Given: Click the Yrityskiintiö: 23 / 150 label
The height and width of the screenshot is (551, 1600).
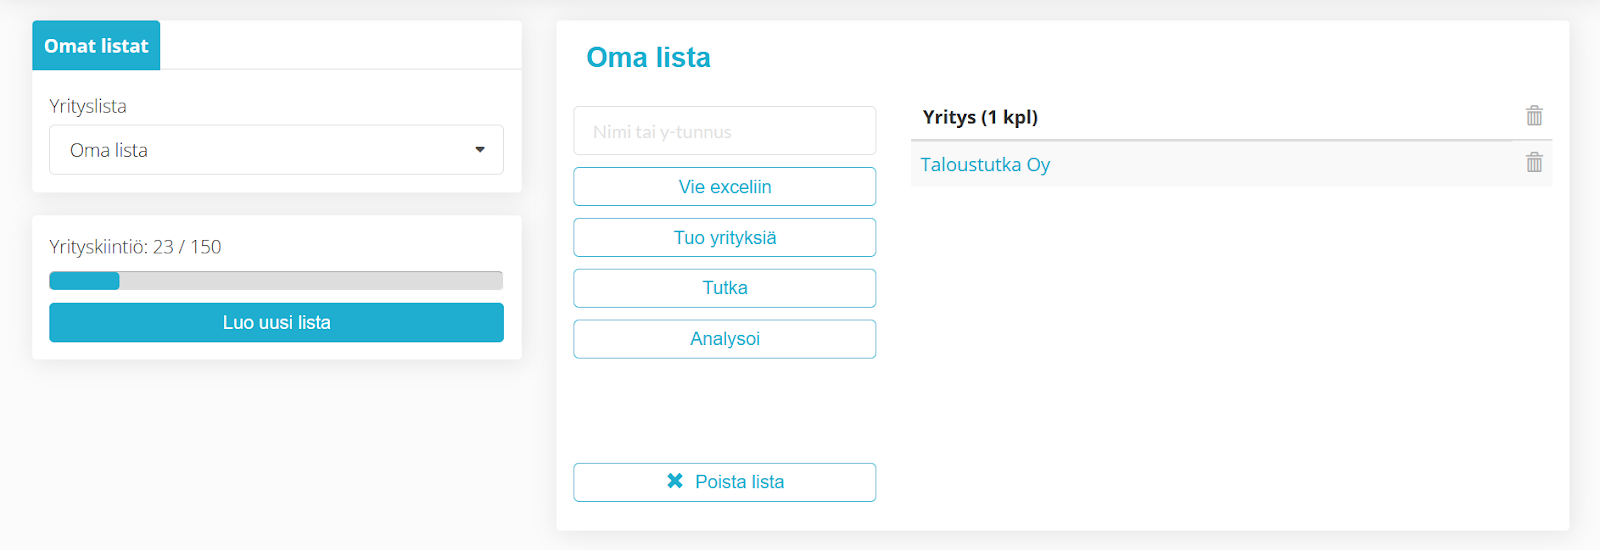Looking at the screenshot, I should [135, 247].
